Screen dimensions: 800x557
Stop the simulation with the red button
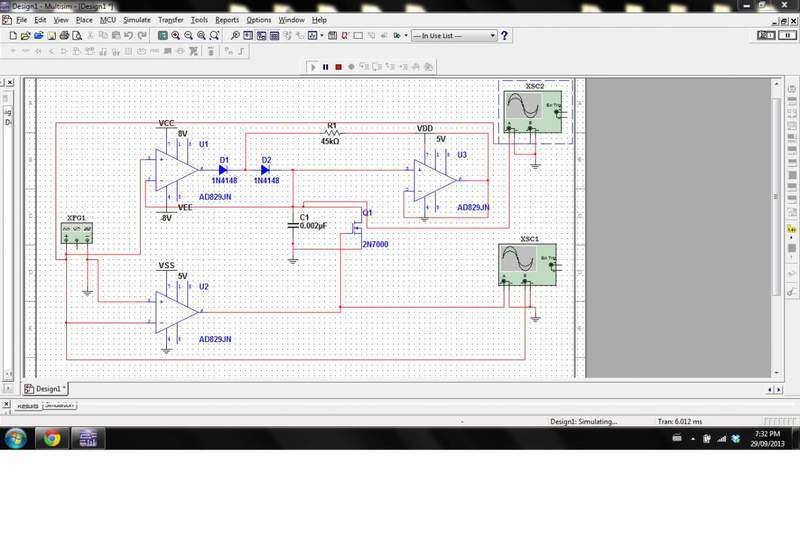[338, 67]
